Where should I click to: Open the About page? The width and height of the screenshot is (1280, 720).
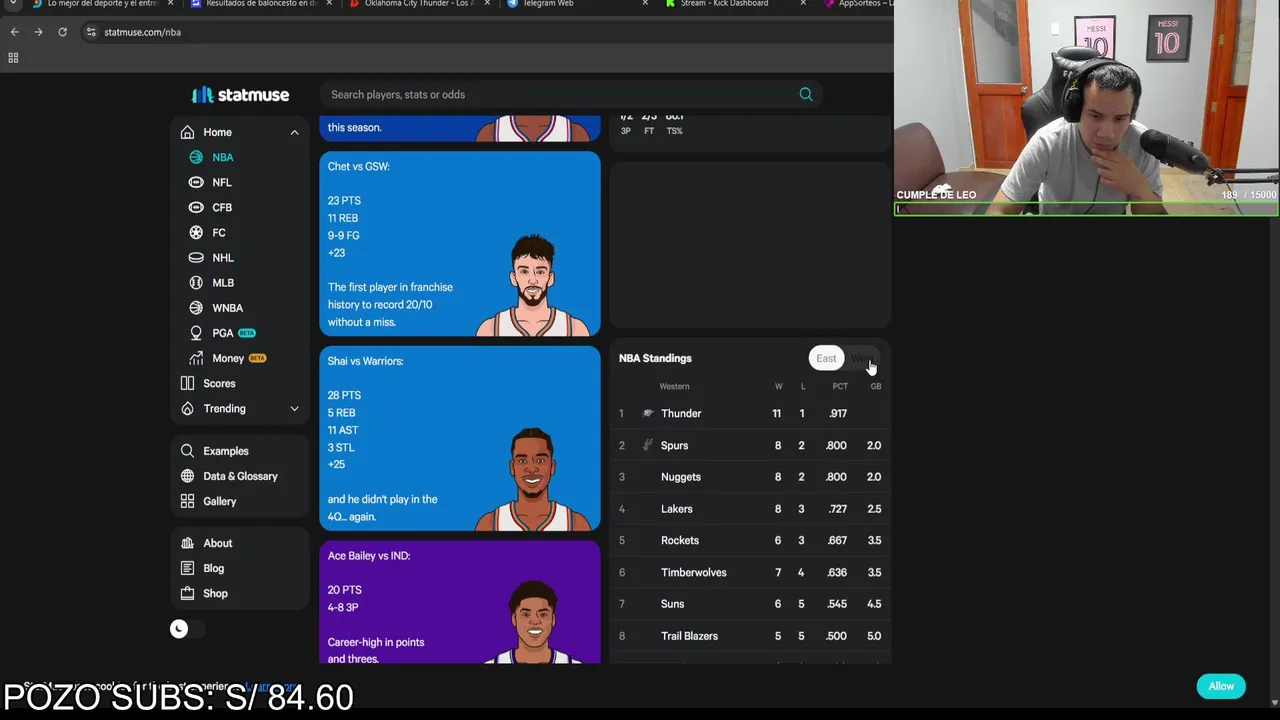pos(217,543)
